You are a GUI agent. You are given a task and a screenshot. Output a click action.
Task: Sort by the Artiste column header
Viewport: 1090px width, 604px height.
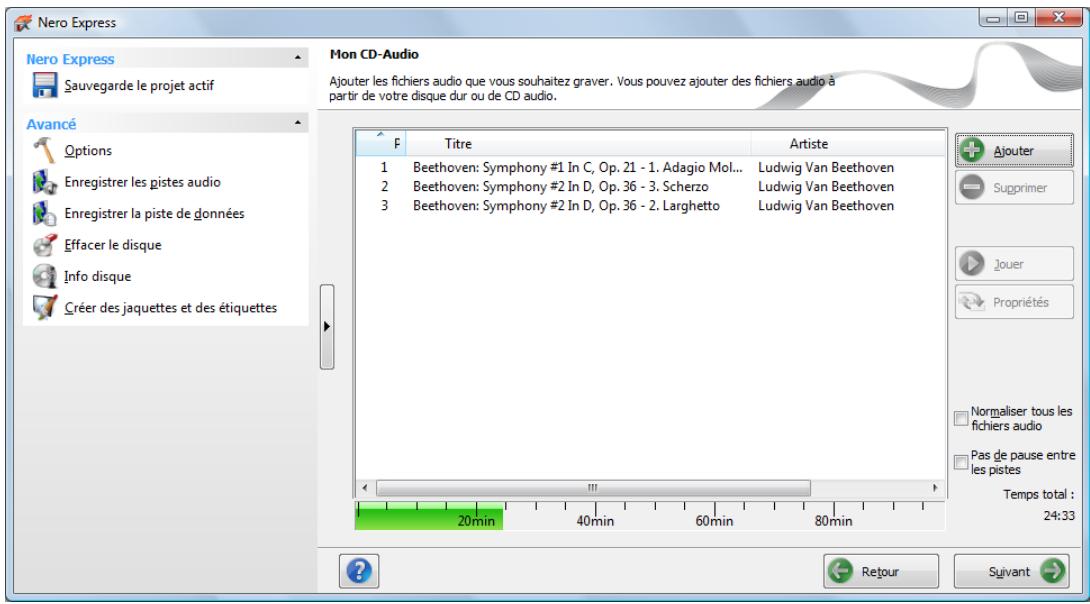click(x=848, y=144)
